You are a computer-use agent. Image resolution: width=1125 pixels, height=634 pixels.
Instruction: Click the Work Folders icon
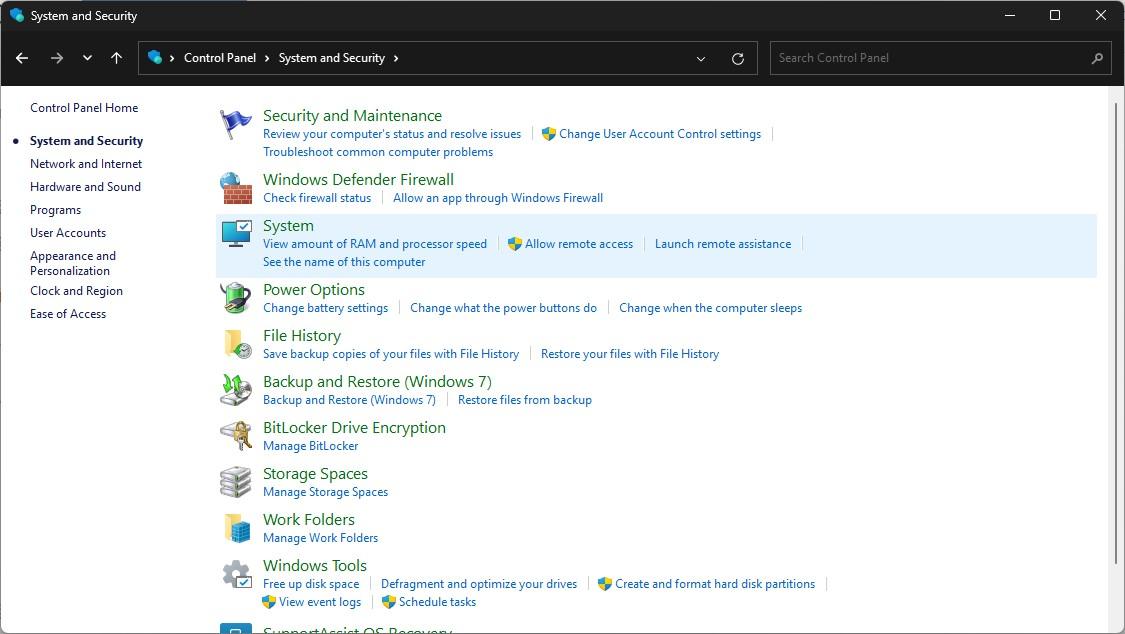[237, 528]
